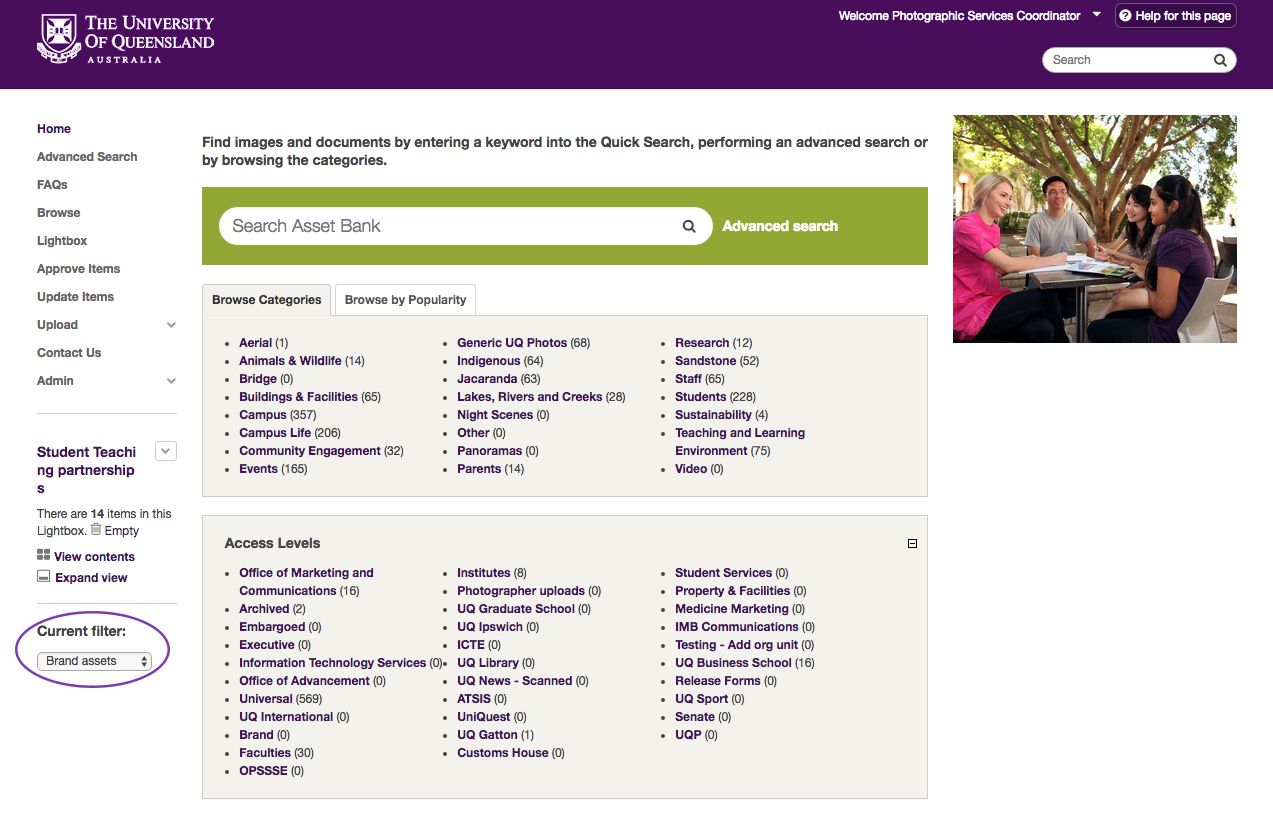Empty the current lightbox
The image size is (1273, 818).
coord(121,531)
